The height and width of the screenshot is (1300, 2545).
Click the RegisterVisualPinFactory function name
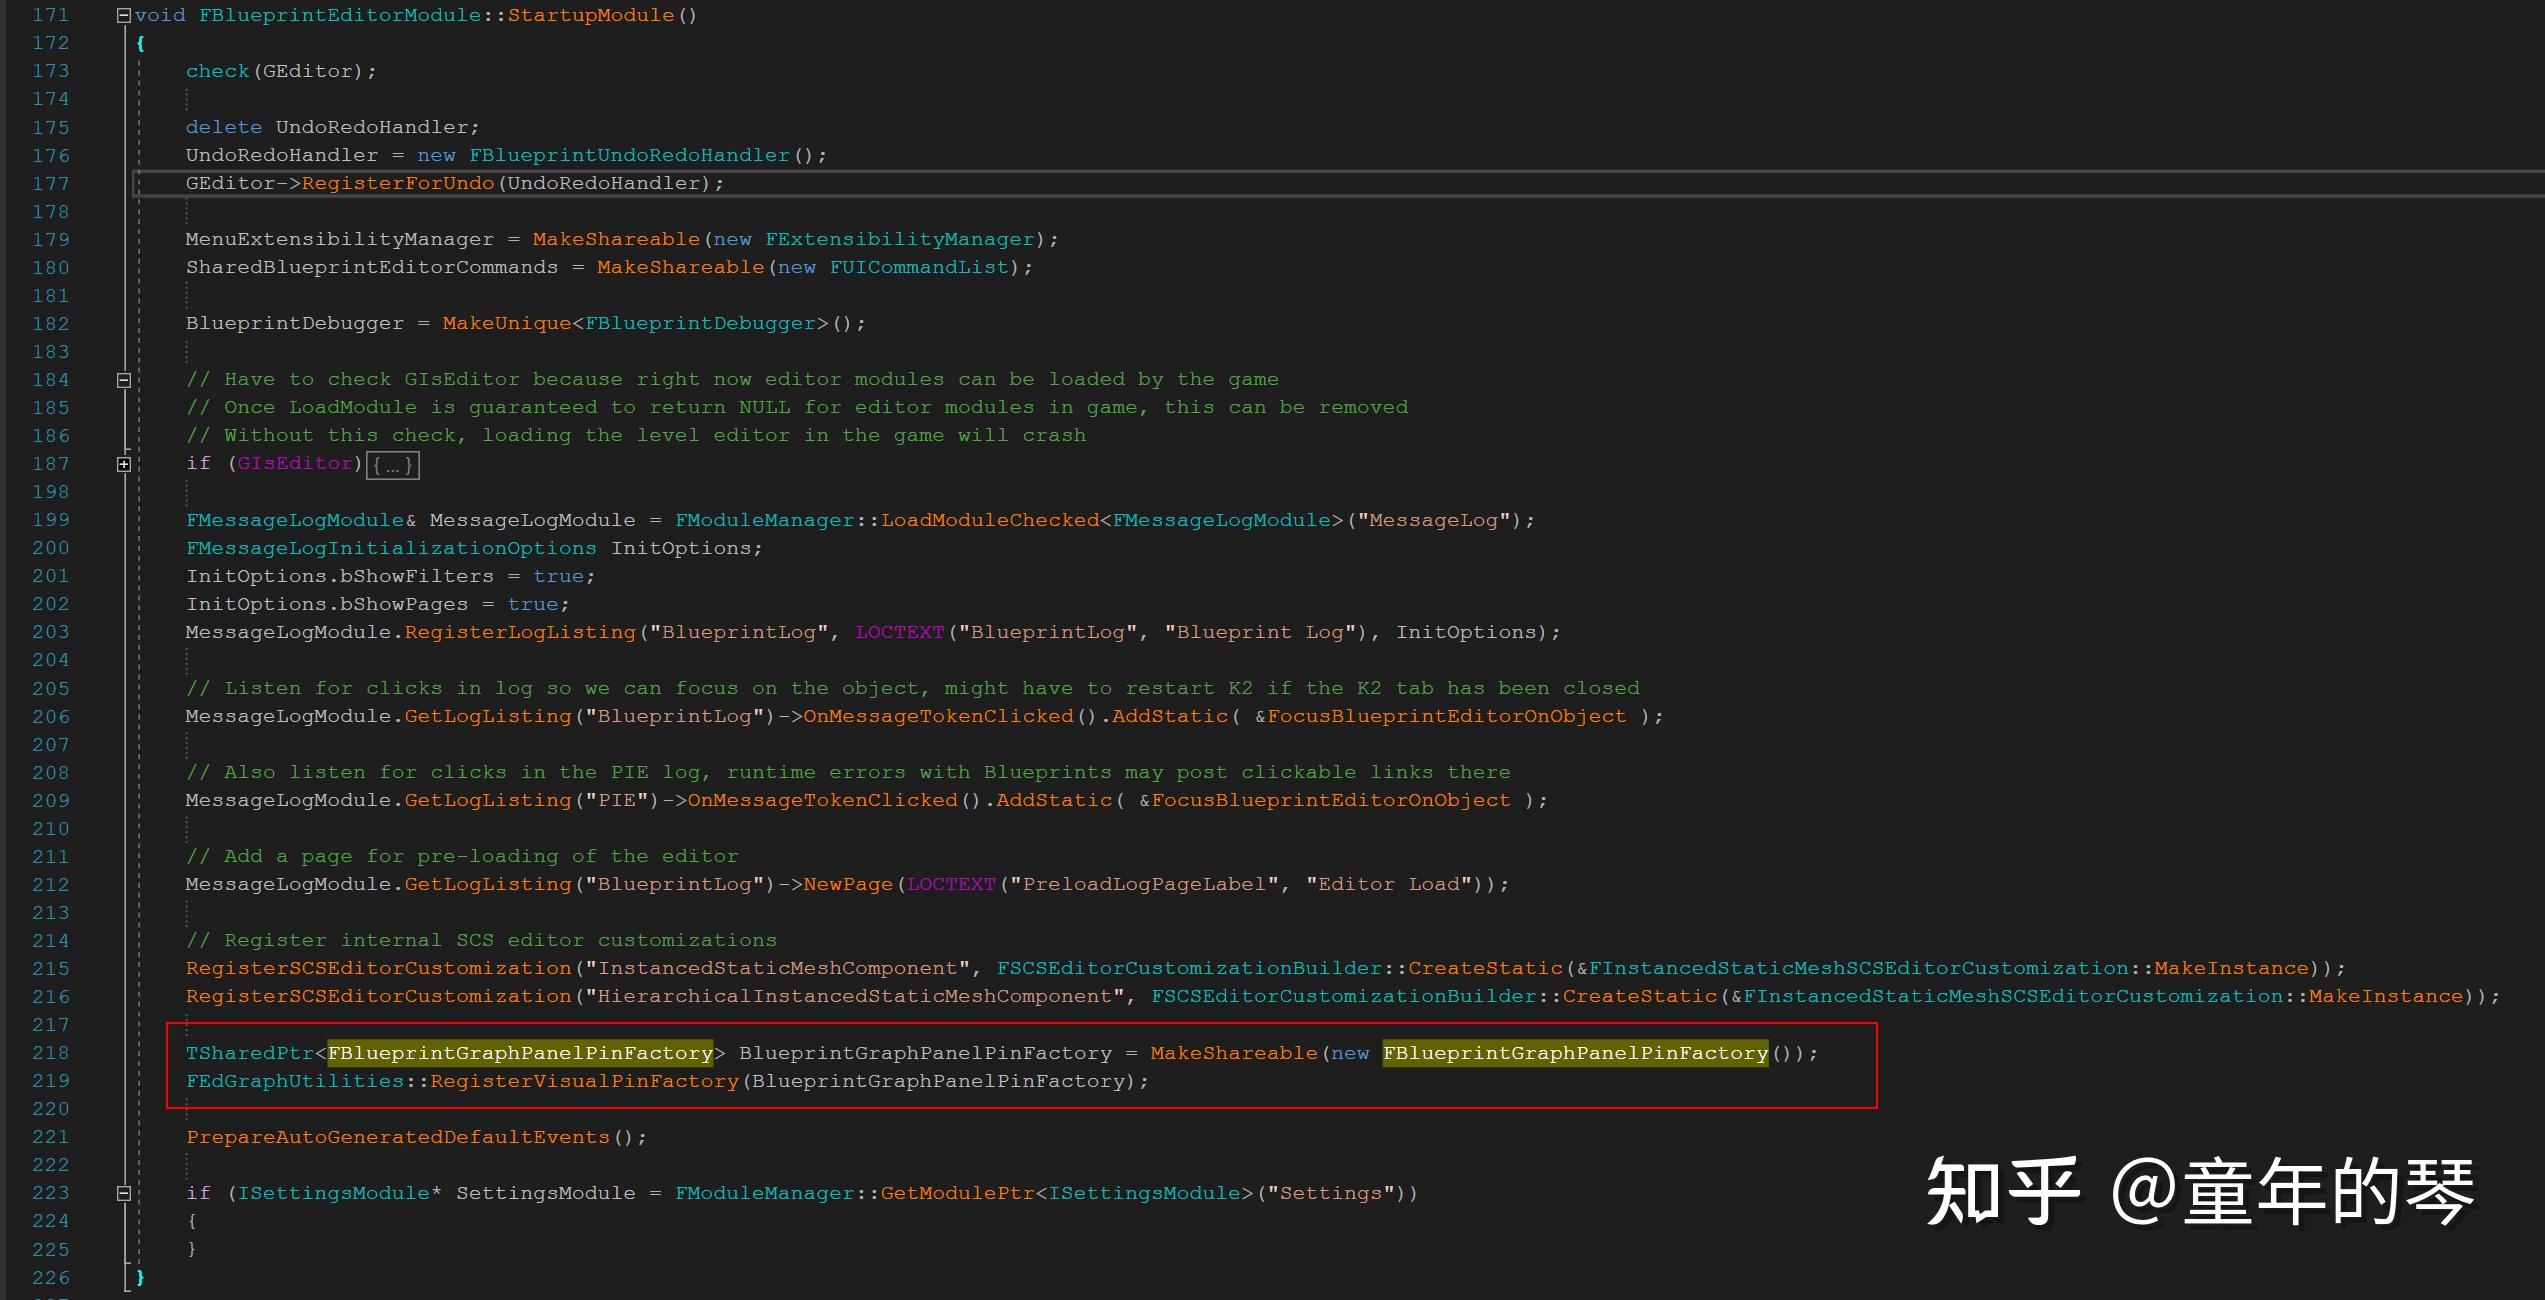[584, 1081]
